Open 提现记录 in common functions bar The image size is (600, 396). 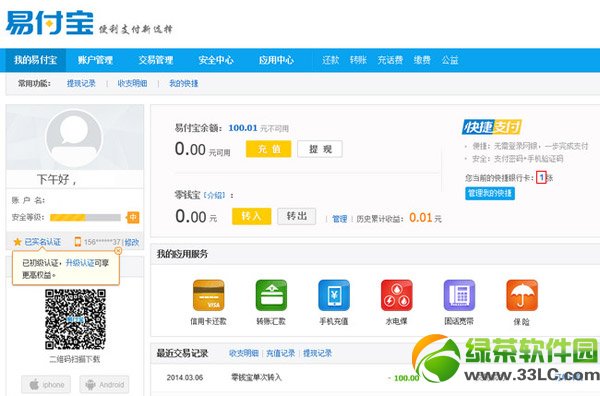[x=81, y=83]
